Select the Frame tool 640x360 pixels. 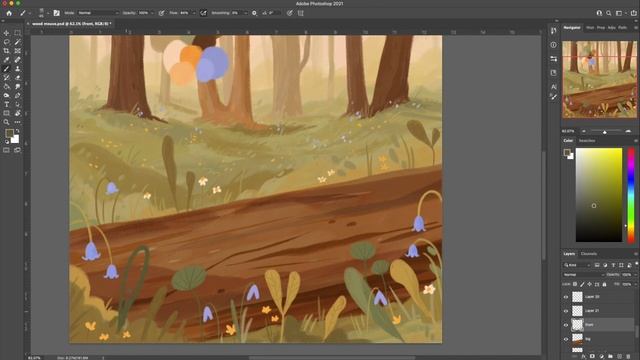pyautogui.click(x=18, y=51)
